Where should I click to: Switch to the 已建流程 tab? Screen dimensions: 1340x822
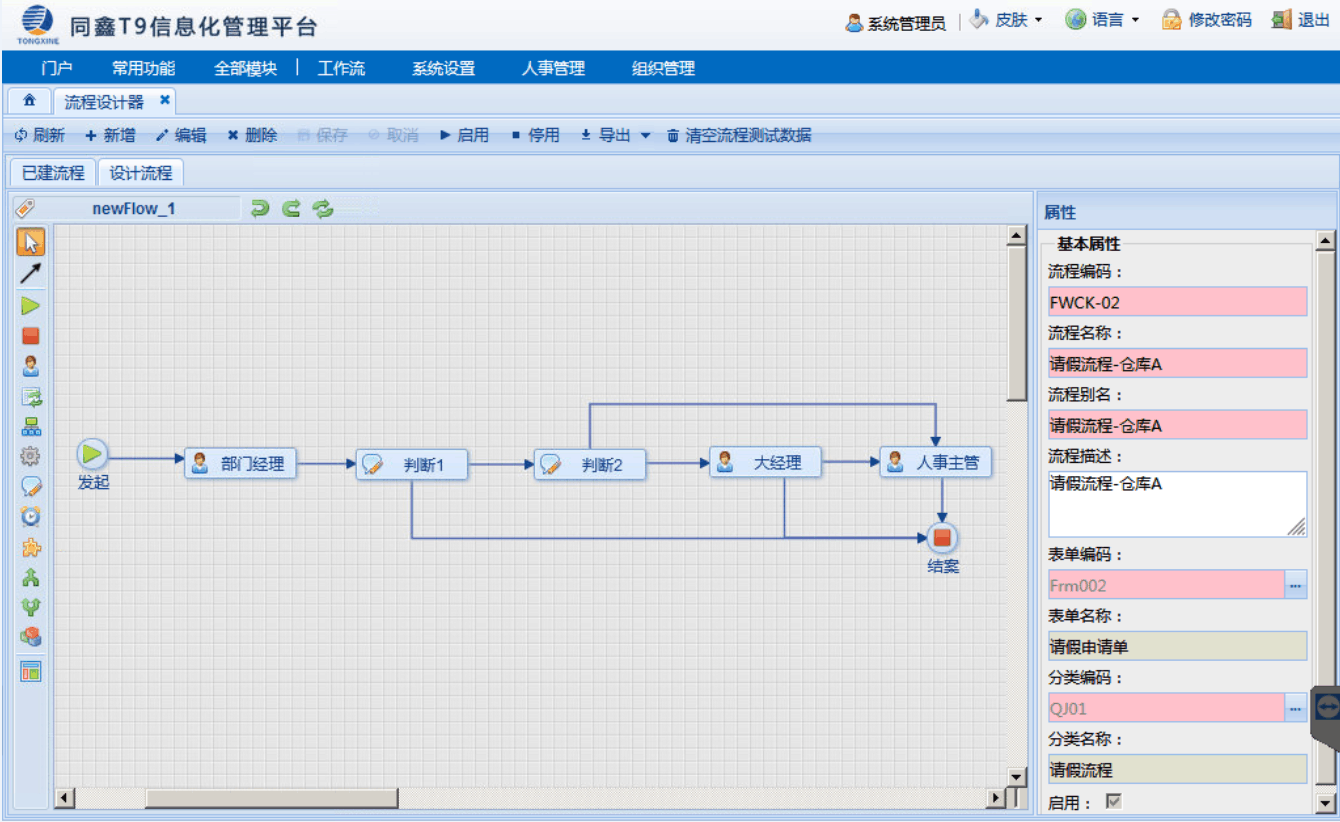53,173
